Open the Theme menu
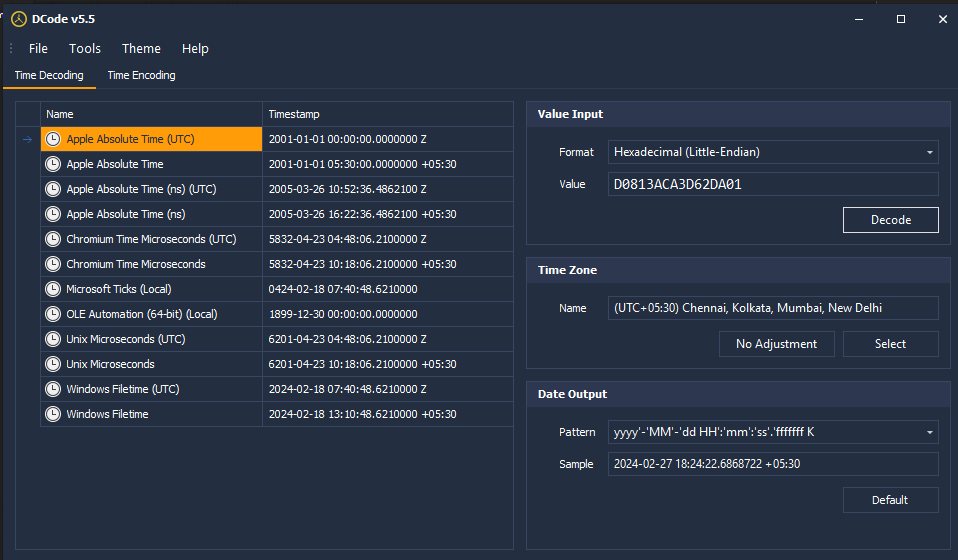The image size is (958, 560). (x=141, y=48)
